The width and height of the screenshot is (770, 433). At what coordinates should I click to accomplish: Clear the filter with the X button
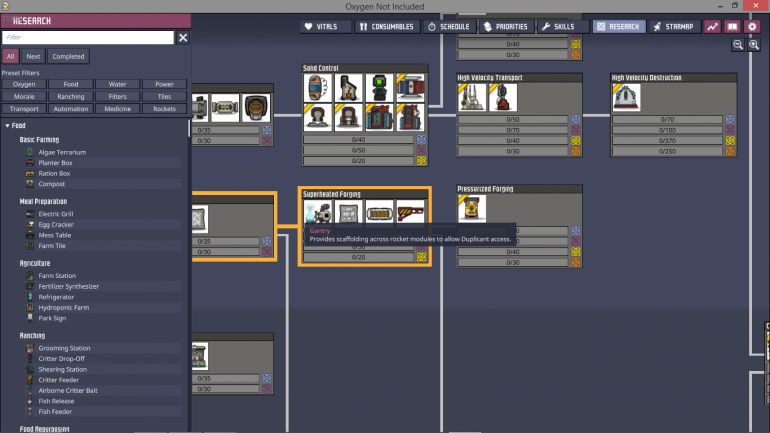[183, 38]
